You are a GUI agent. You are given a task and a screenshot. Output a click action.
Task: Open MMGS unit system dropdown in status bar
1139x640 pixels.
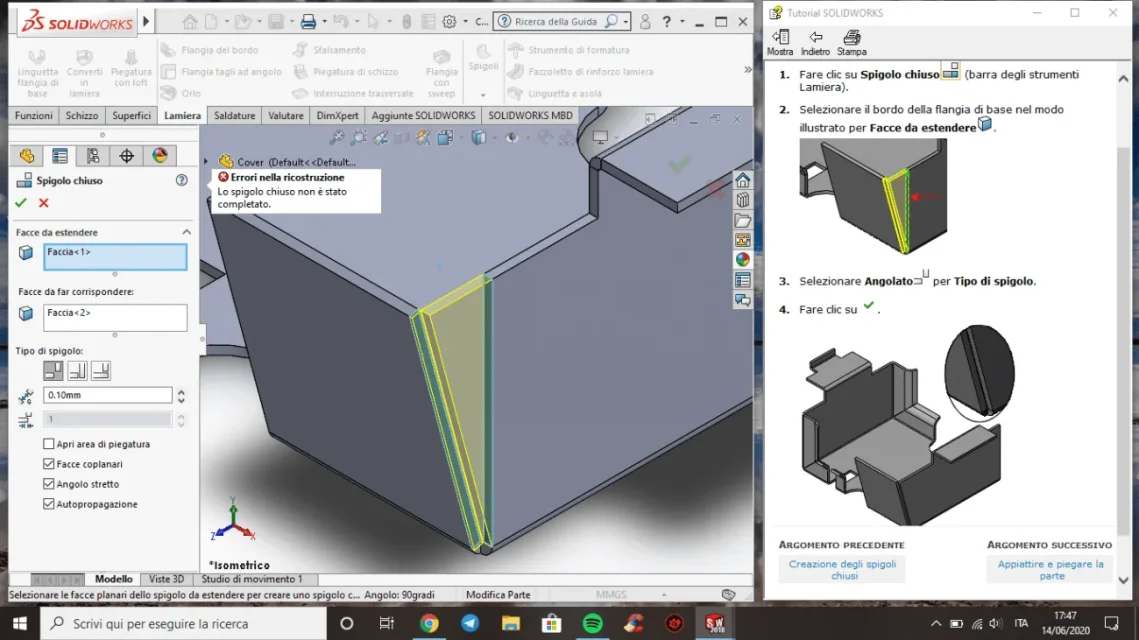664,595
